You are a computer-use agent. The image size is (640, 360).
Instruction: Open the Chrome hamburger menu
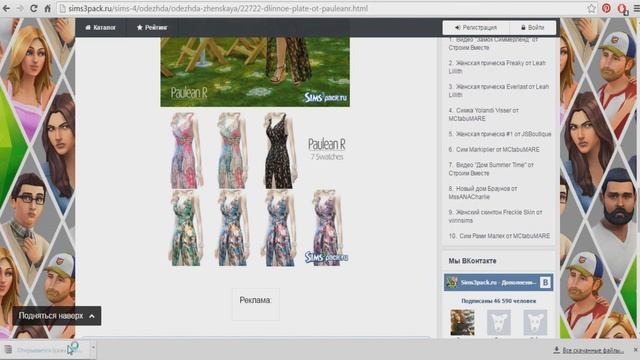pyautogui.click(x=636, y=8)
